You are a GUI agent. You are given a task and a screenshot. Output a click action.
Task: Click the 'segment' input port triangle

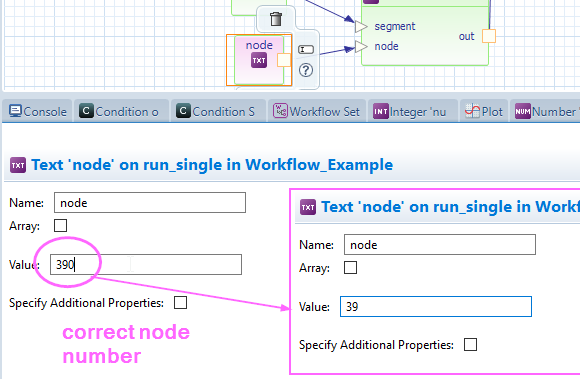[x=361, y=27]
